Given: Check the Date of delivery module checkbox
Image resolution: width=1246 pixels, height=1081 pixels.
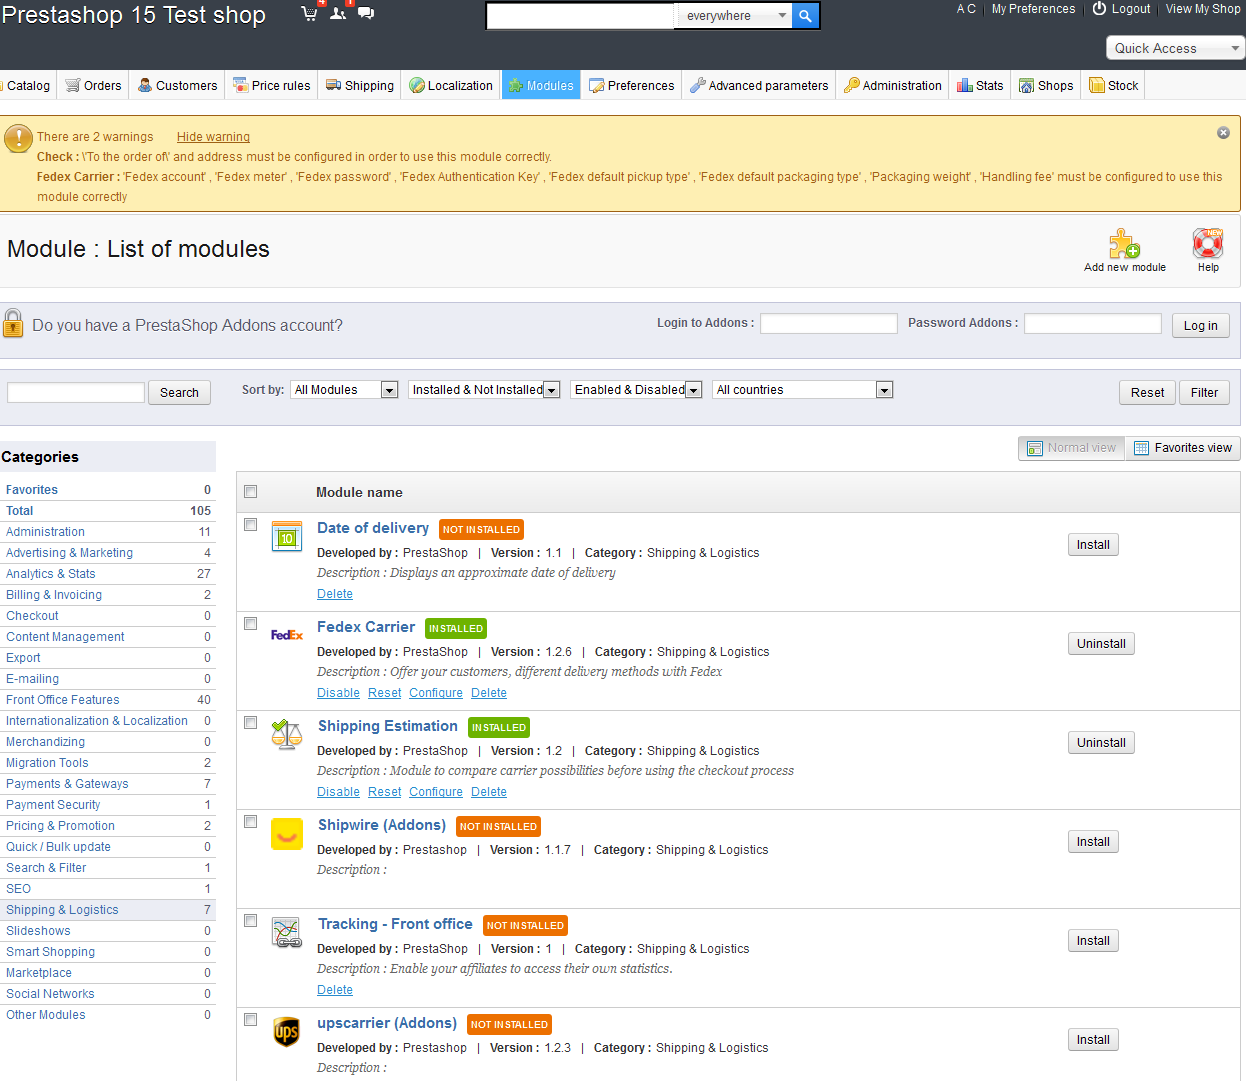Looking at the screenshot, I should click(x=251, y=525).
